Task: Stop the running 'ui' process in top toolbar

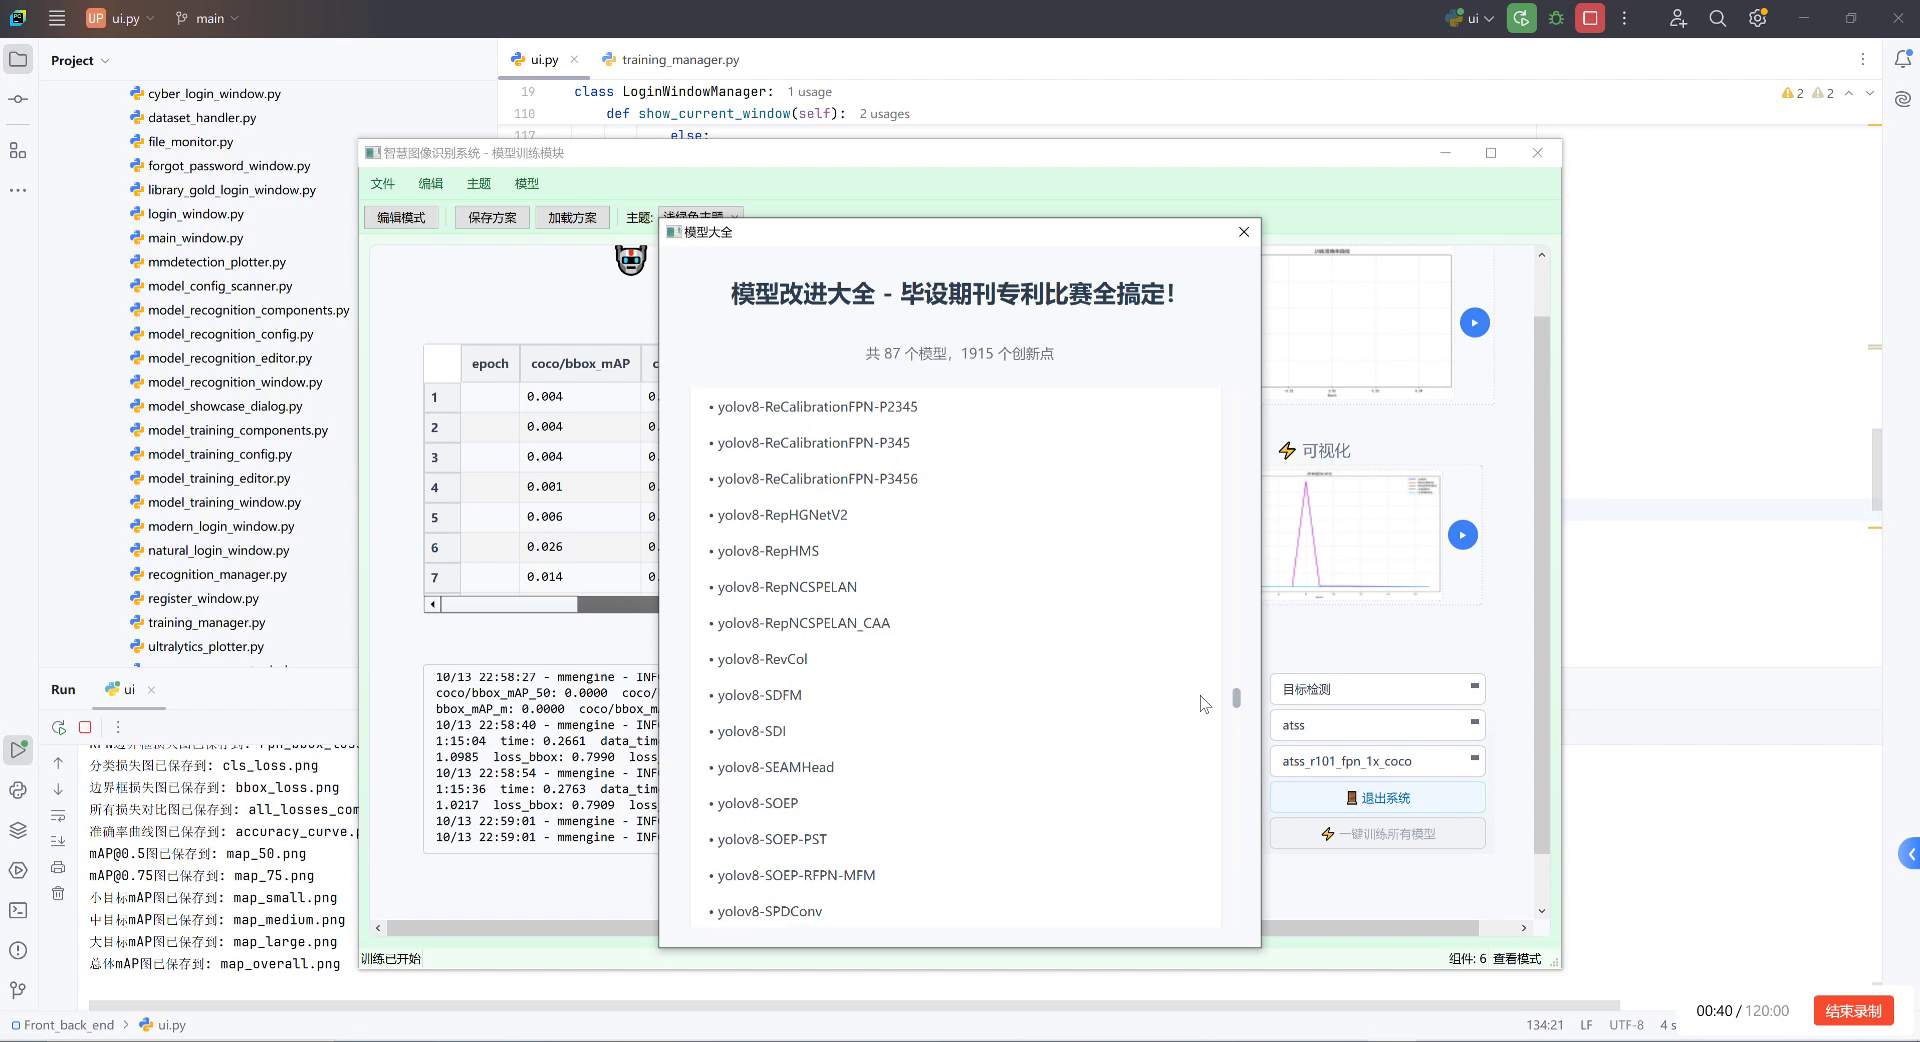Action: (1590, 18)
